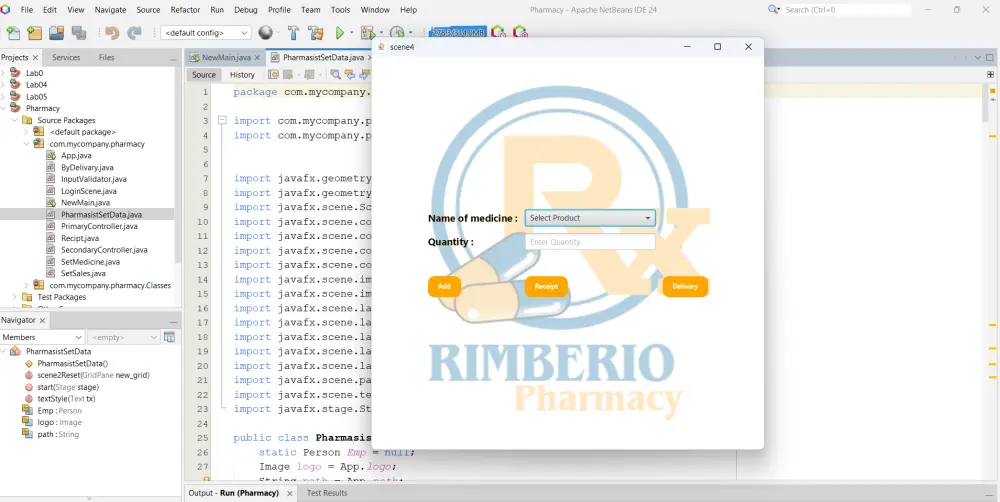1000x502 pixels.
Task: Switch to the Files tab
Action: coord(107,57)
